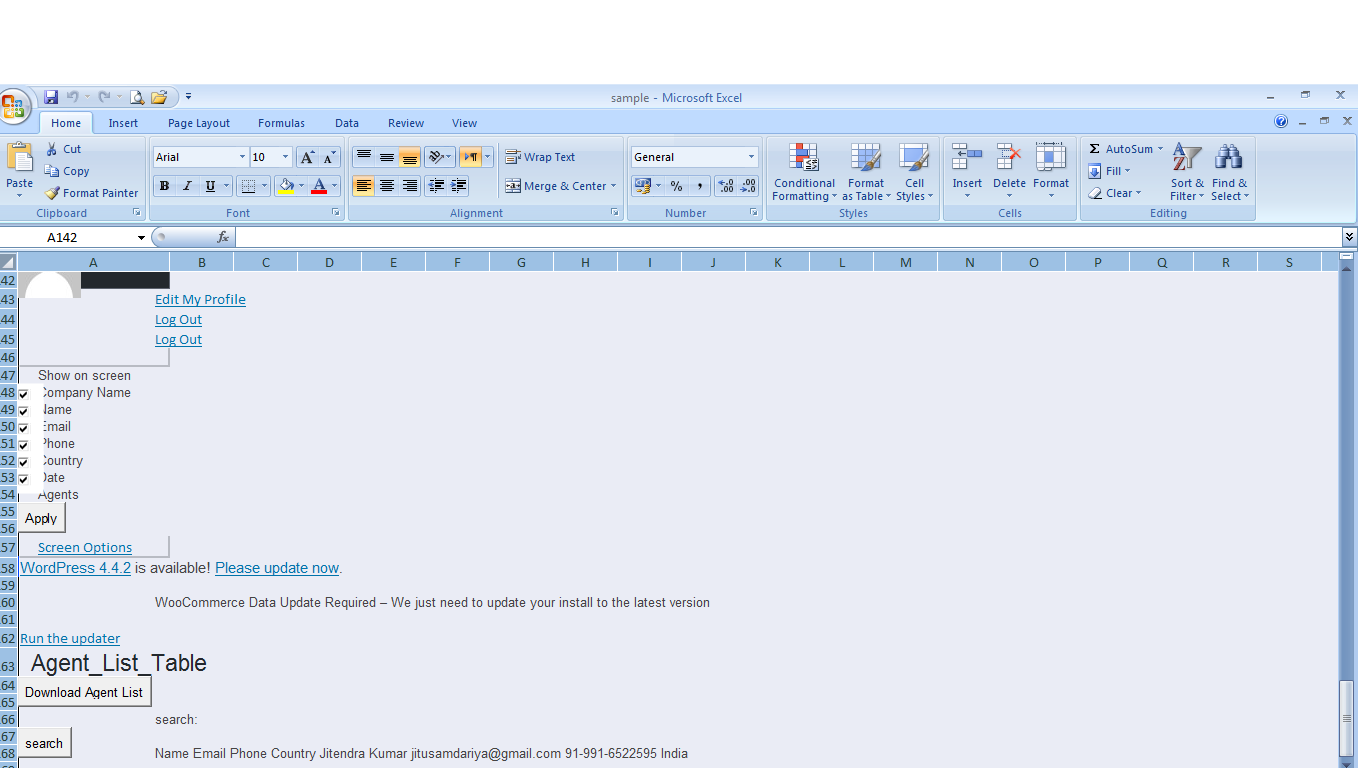Expand the AutoSum dropdown arrow
The height and width of the screenshot is (768, 1366).
pos(1160,149)
